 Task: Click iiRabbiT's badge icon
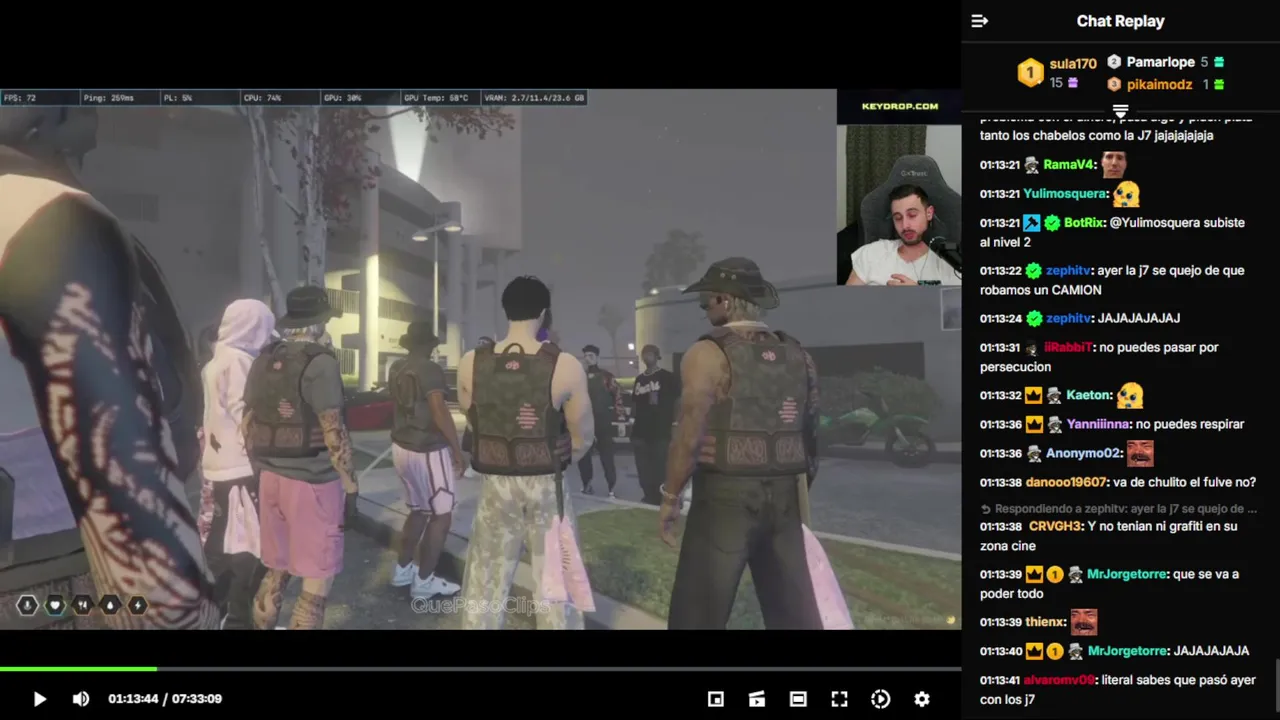tap(1031, 348)
